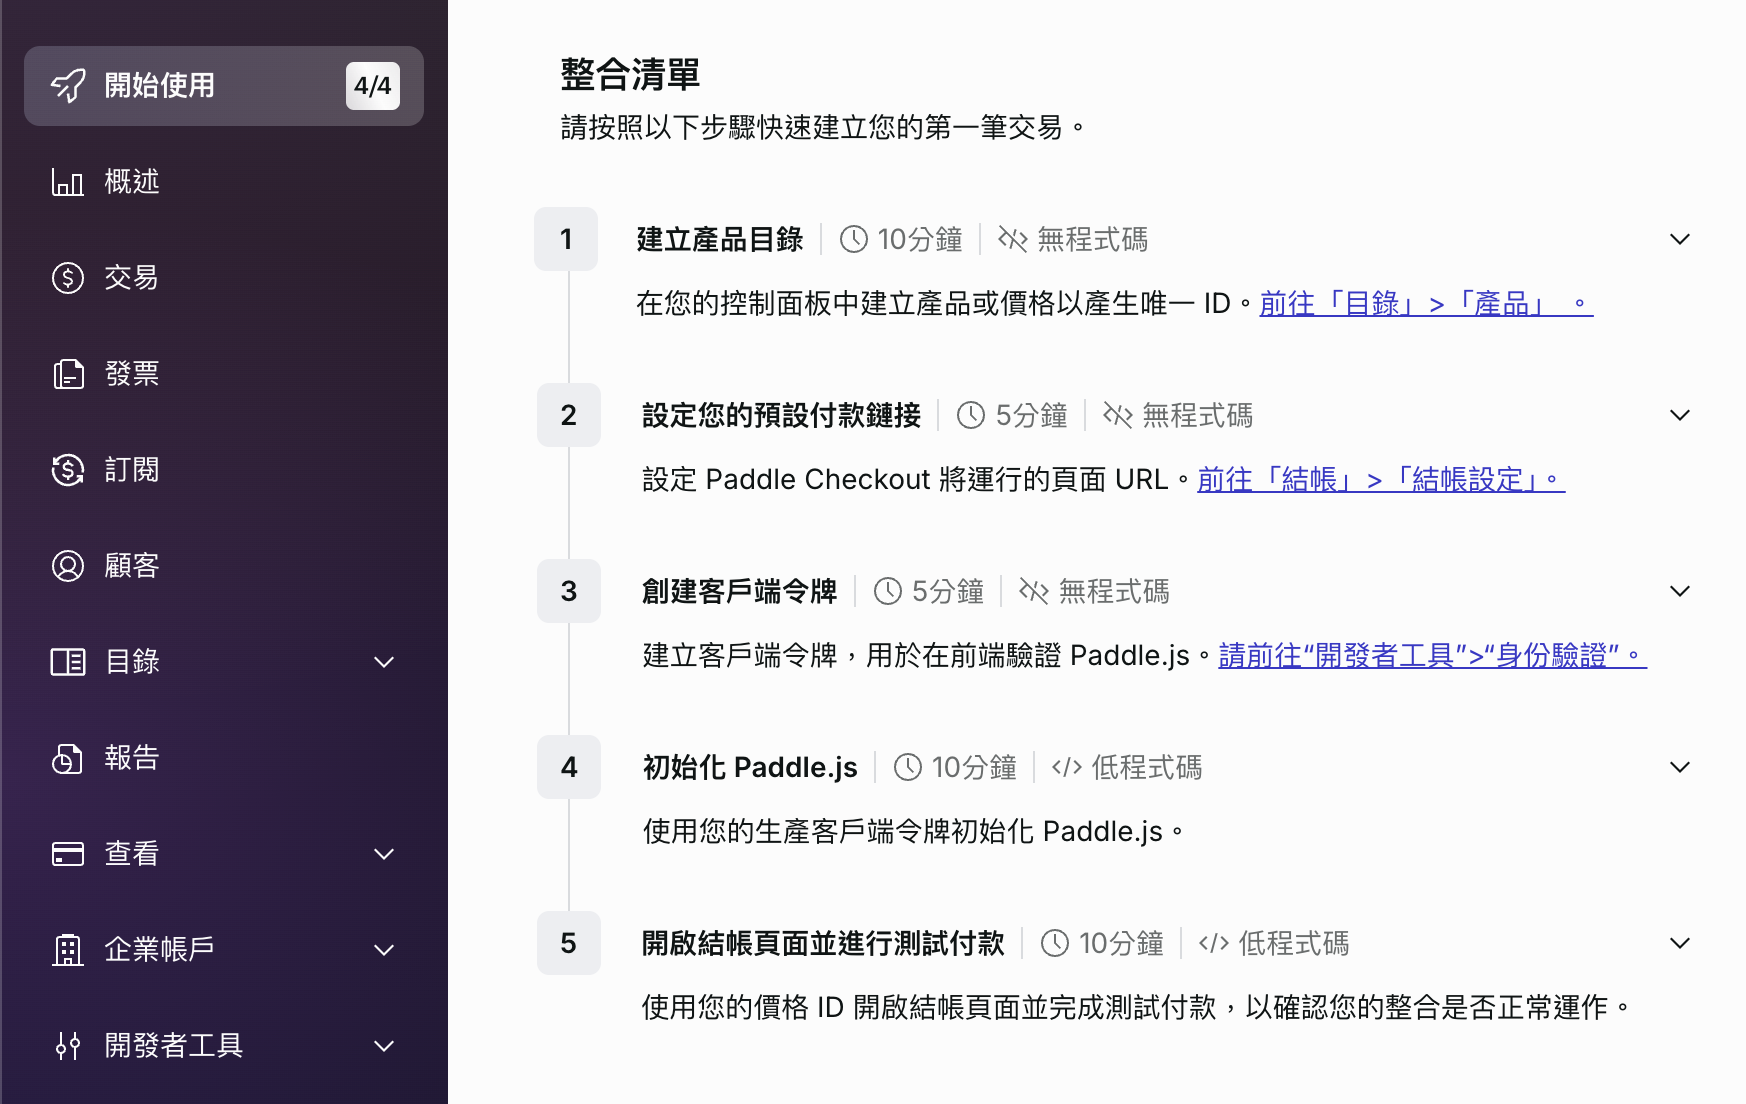Click the step number 2 box
Screen dimensions: 1746x1104
click(x=569, y=415)
